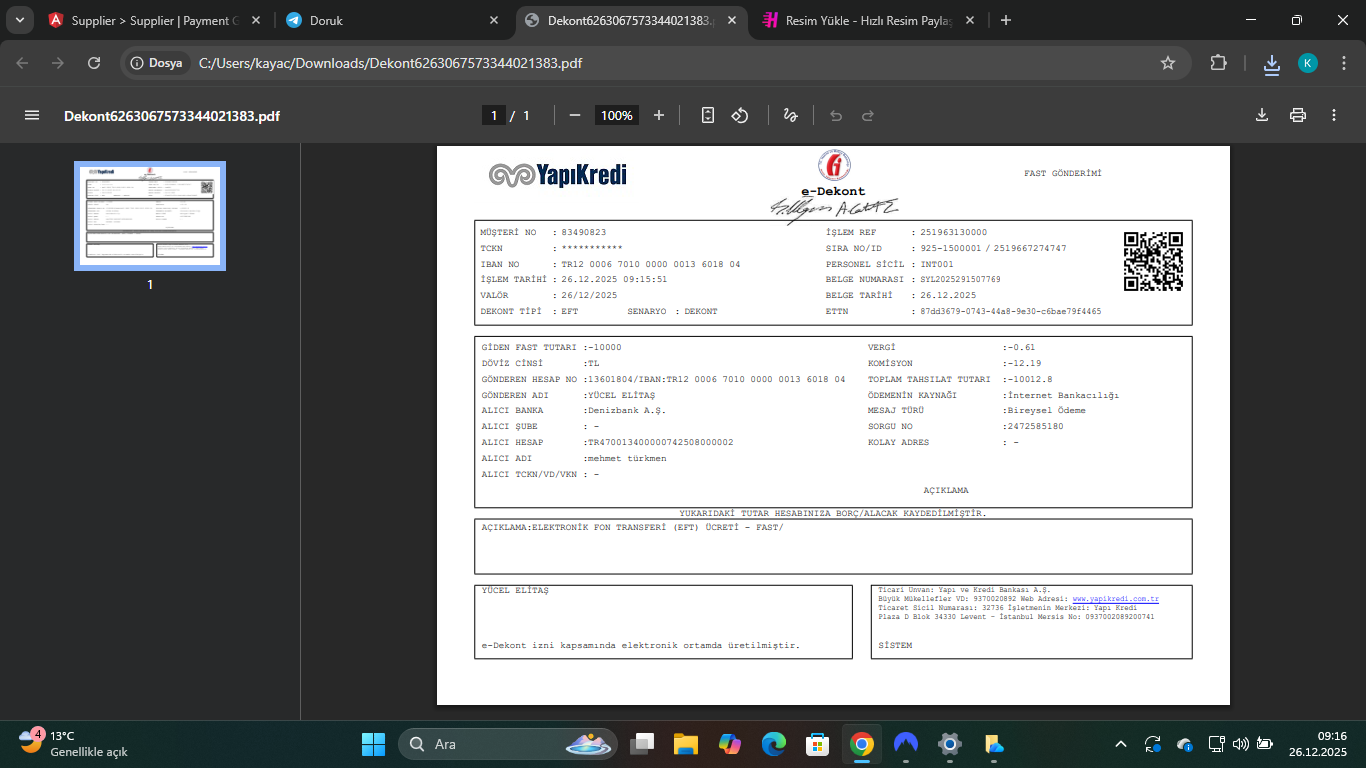Click the page number input field
The width and height of the screenshot is (1366, 768).
(x=493, y=116)
